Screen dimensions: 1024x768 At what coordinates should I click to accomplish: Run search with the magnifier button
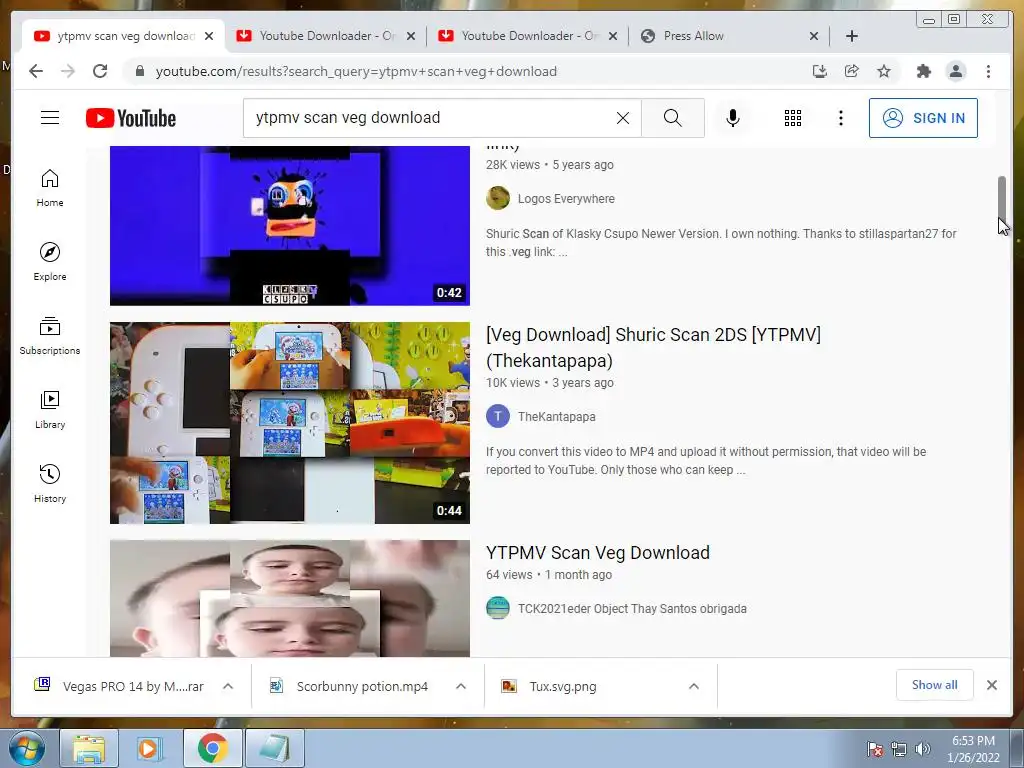pos(673,118)
